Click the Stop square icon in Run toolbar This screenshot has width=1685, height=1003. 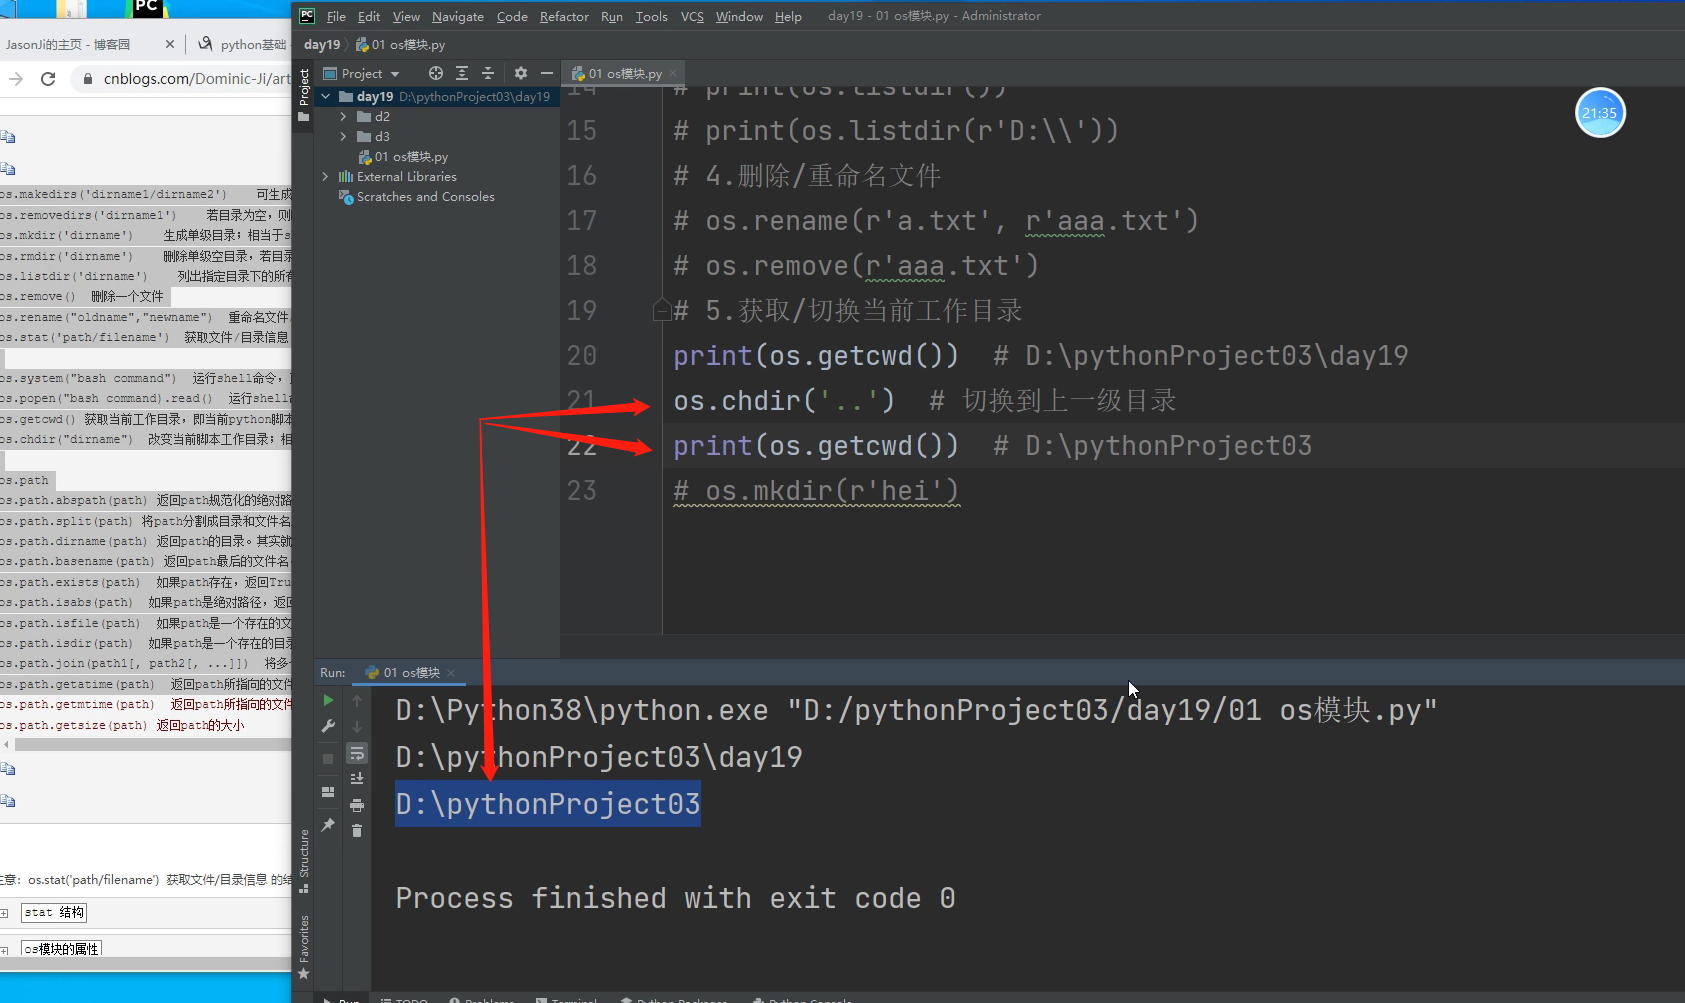click(x=328, y=759)
